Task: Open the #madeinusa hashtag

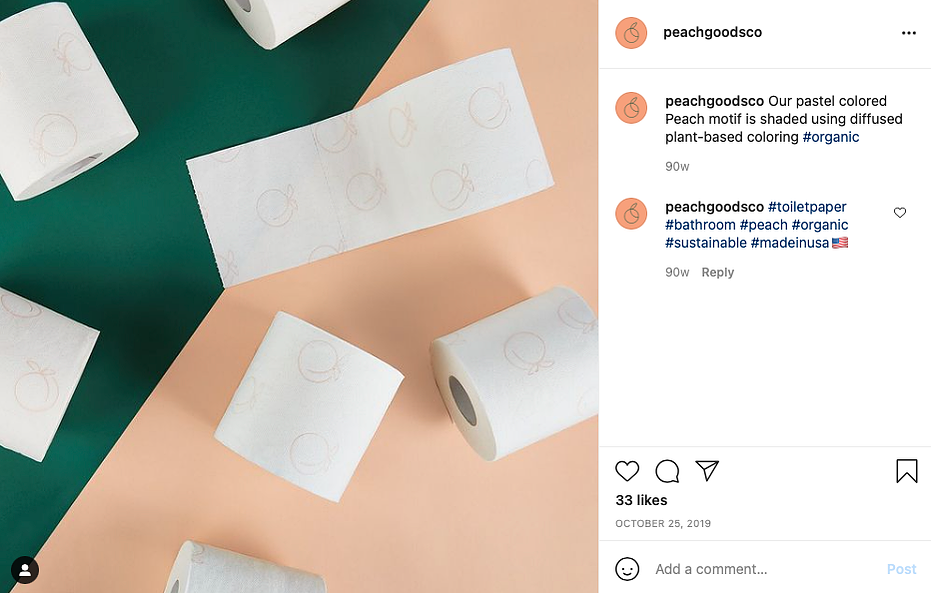Action: coord(790,243)
